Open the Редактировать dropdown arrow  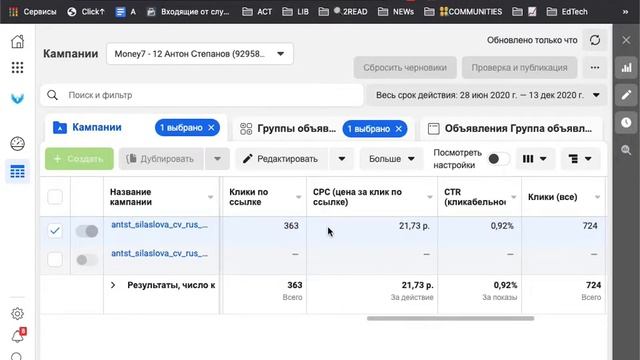pyautogui.click(x=342, y=159)
